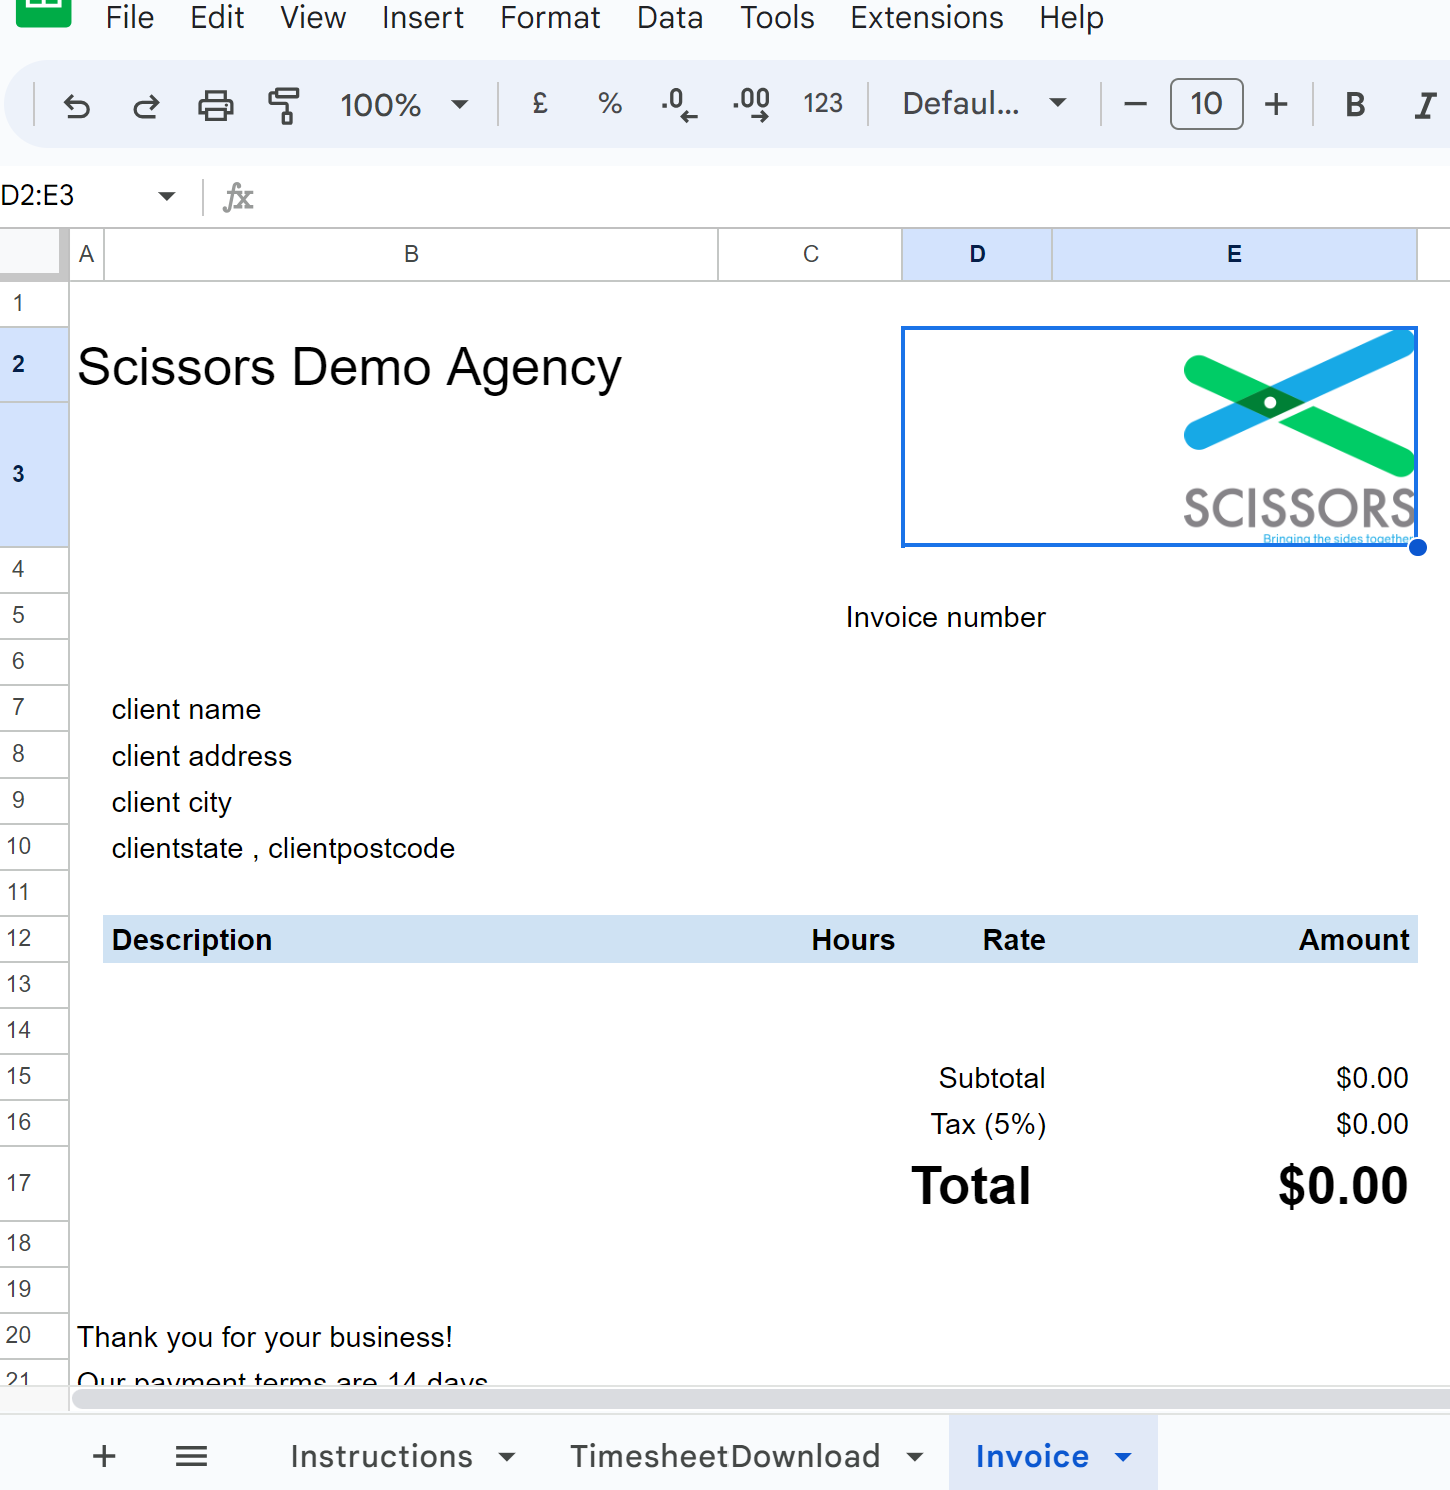Toggle bold formatting

click(1355, 104)
